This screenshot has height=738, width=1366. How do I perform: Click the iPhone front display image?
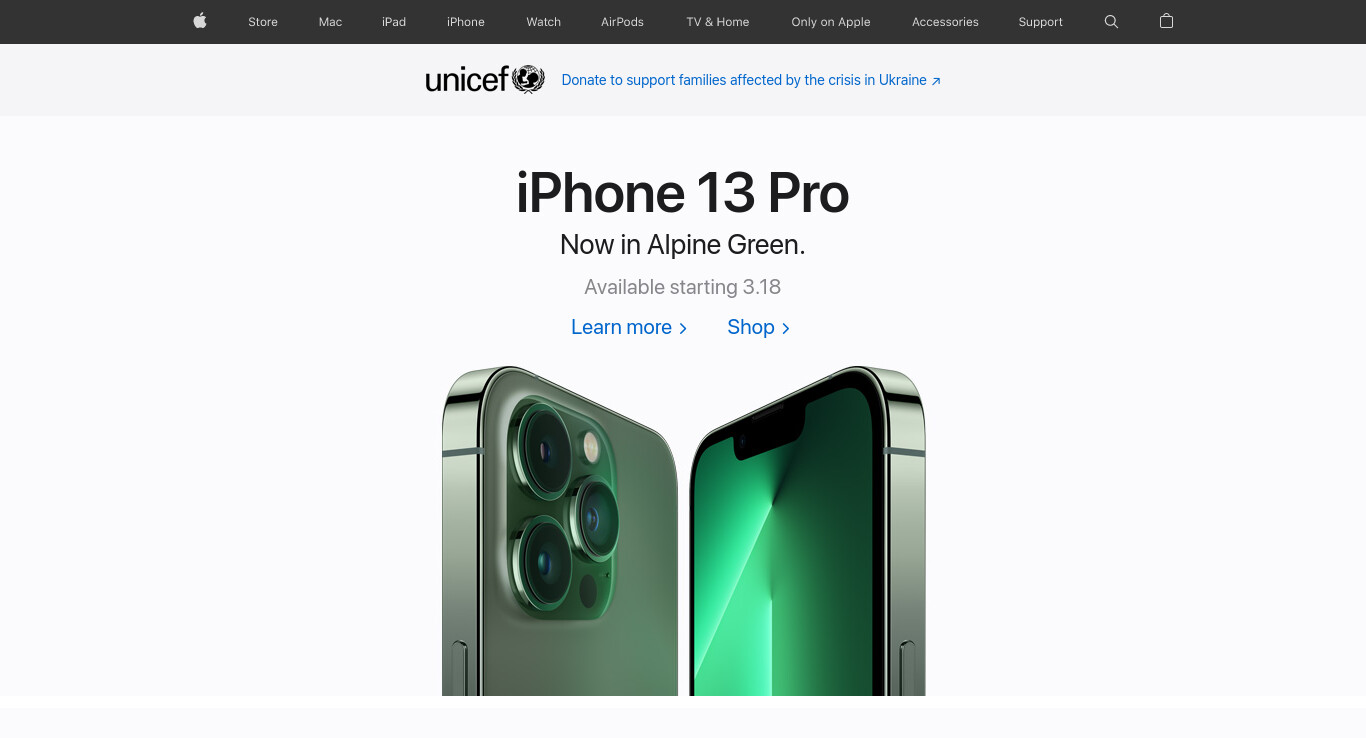pyautogui.click(x=808, y=531)
